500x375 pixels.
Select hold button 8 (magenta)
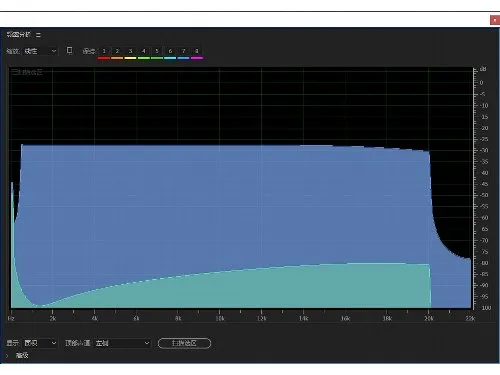197,52
